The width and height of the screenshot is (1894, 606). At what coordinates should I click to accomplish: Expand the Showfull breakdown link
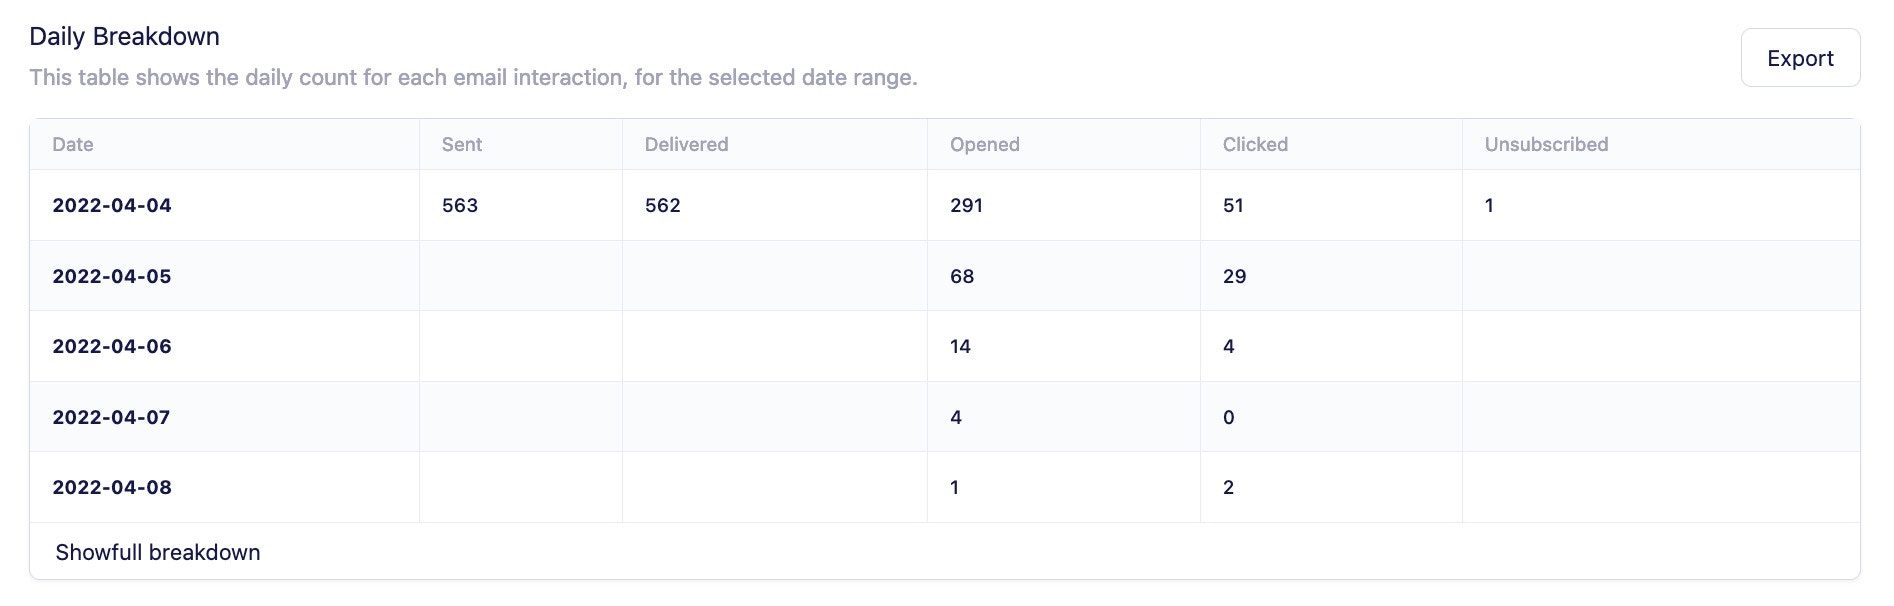click(158, 552)
